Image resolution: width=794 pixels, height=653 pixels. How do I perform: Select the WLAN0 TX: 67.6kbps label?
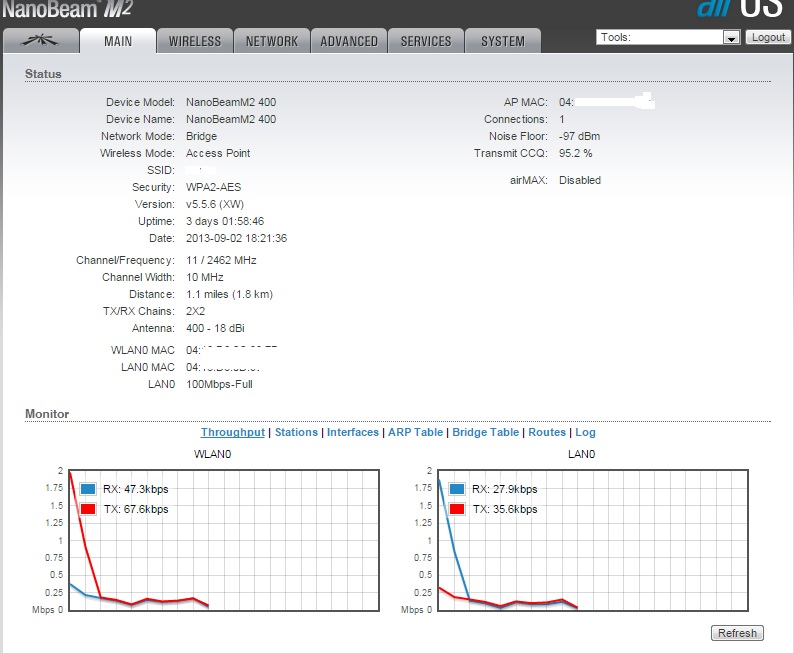[x=136, y=509]
